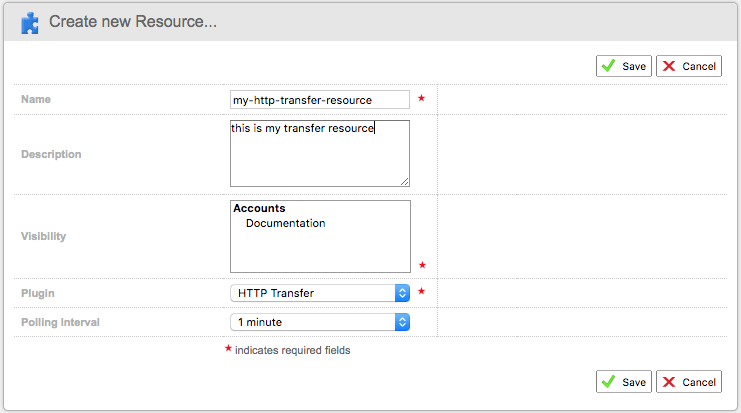
Task: Click the red asterisk beside the Plugin dropdown
Action: (x=421, y=292)
